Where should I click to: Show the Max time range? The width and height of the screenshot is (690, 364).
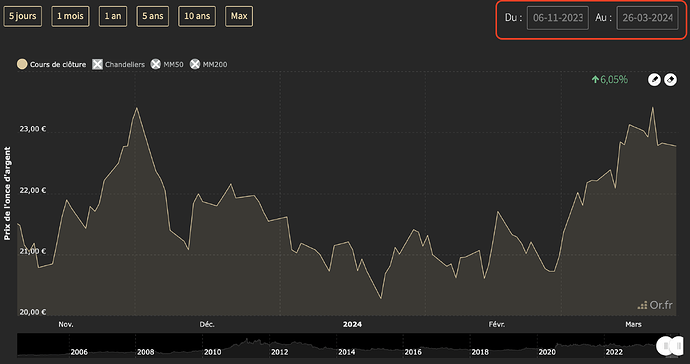point(239,16)
